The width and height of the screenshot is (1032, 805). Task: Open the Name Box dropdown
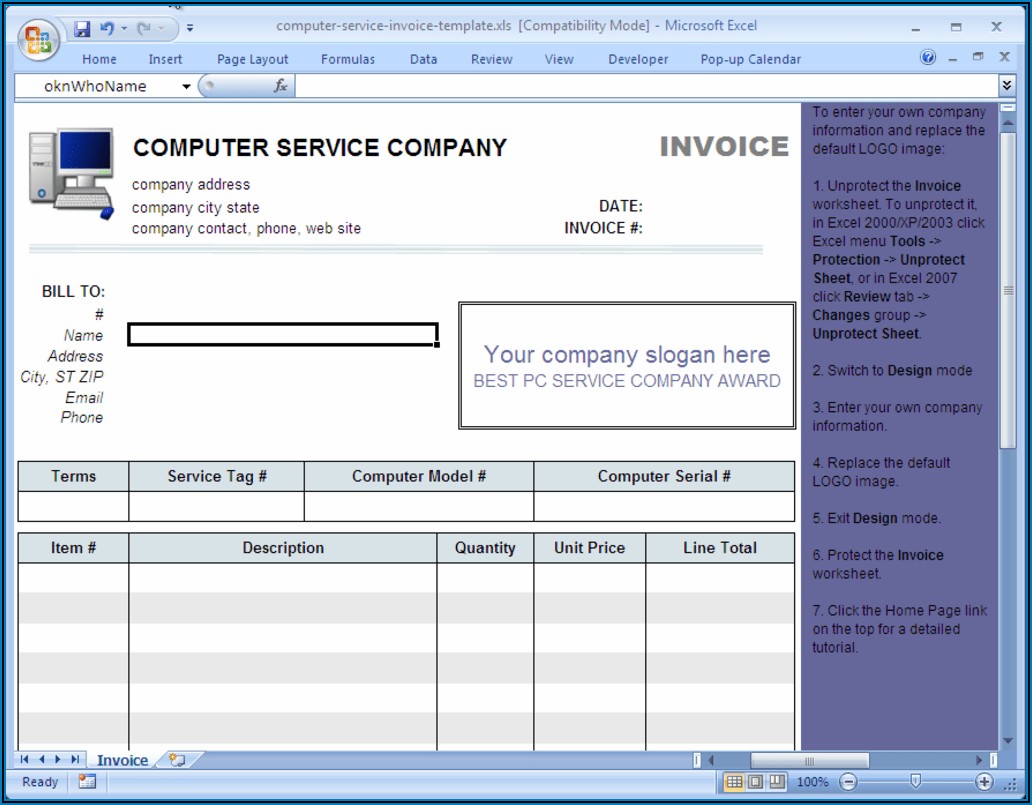pos(186,87)
